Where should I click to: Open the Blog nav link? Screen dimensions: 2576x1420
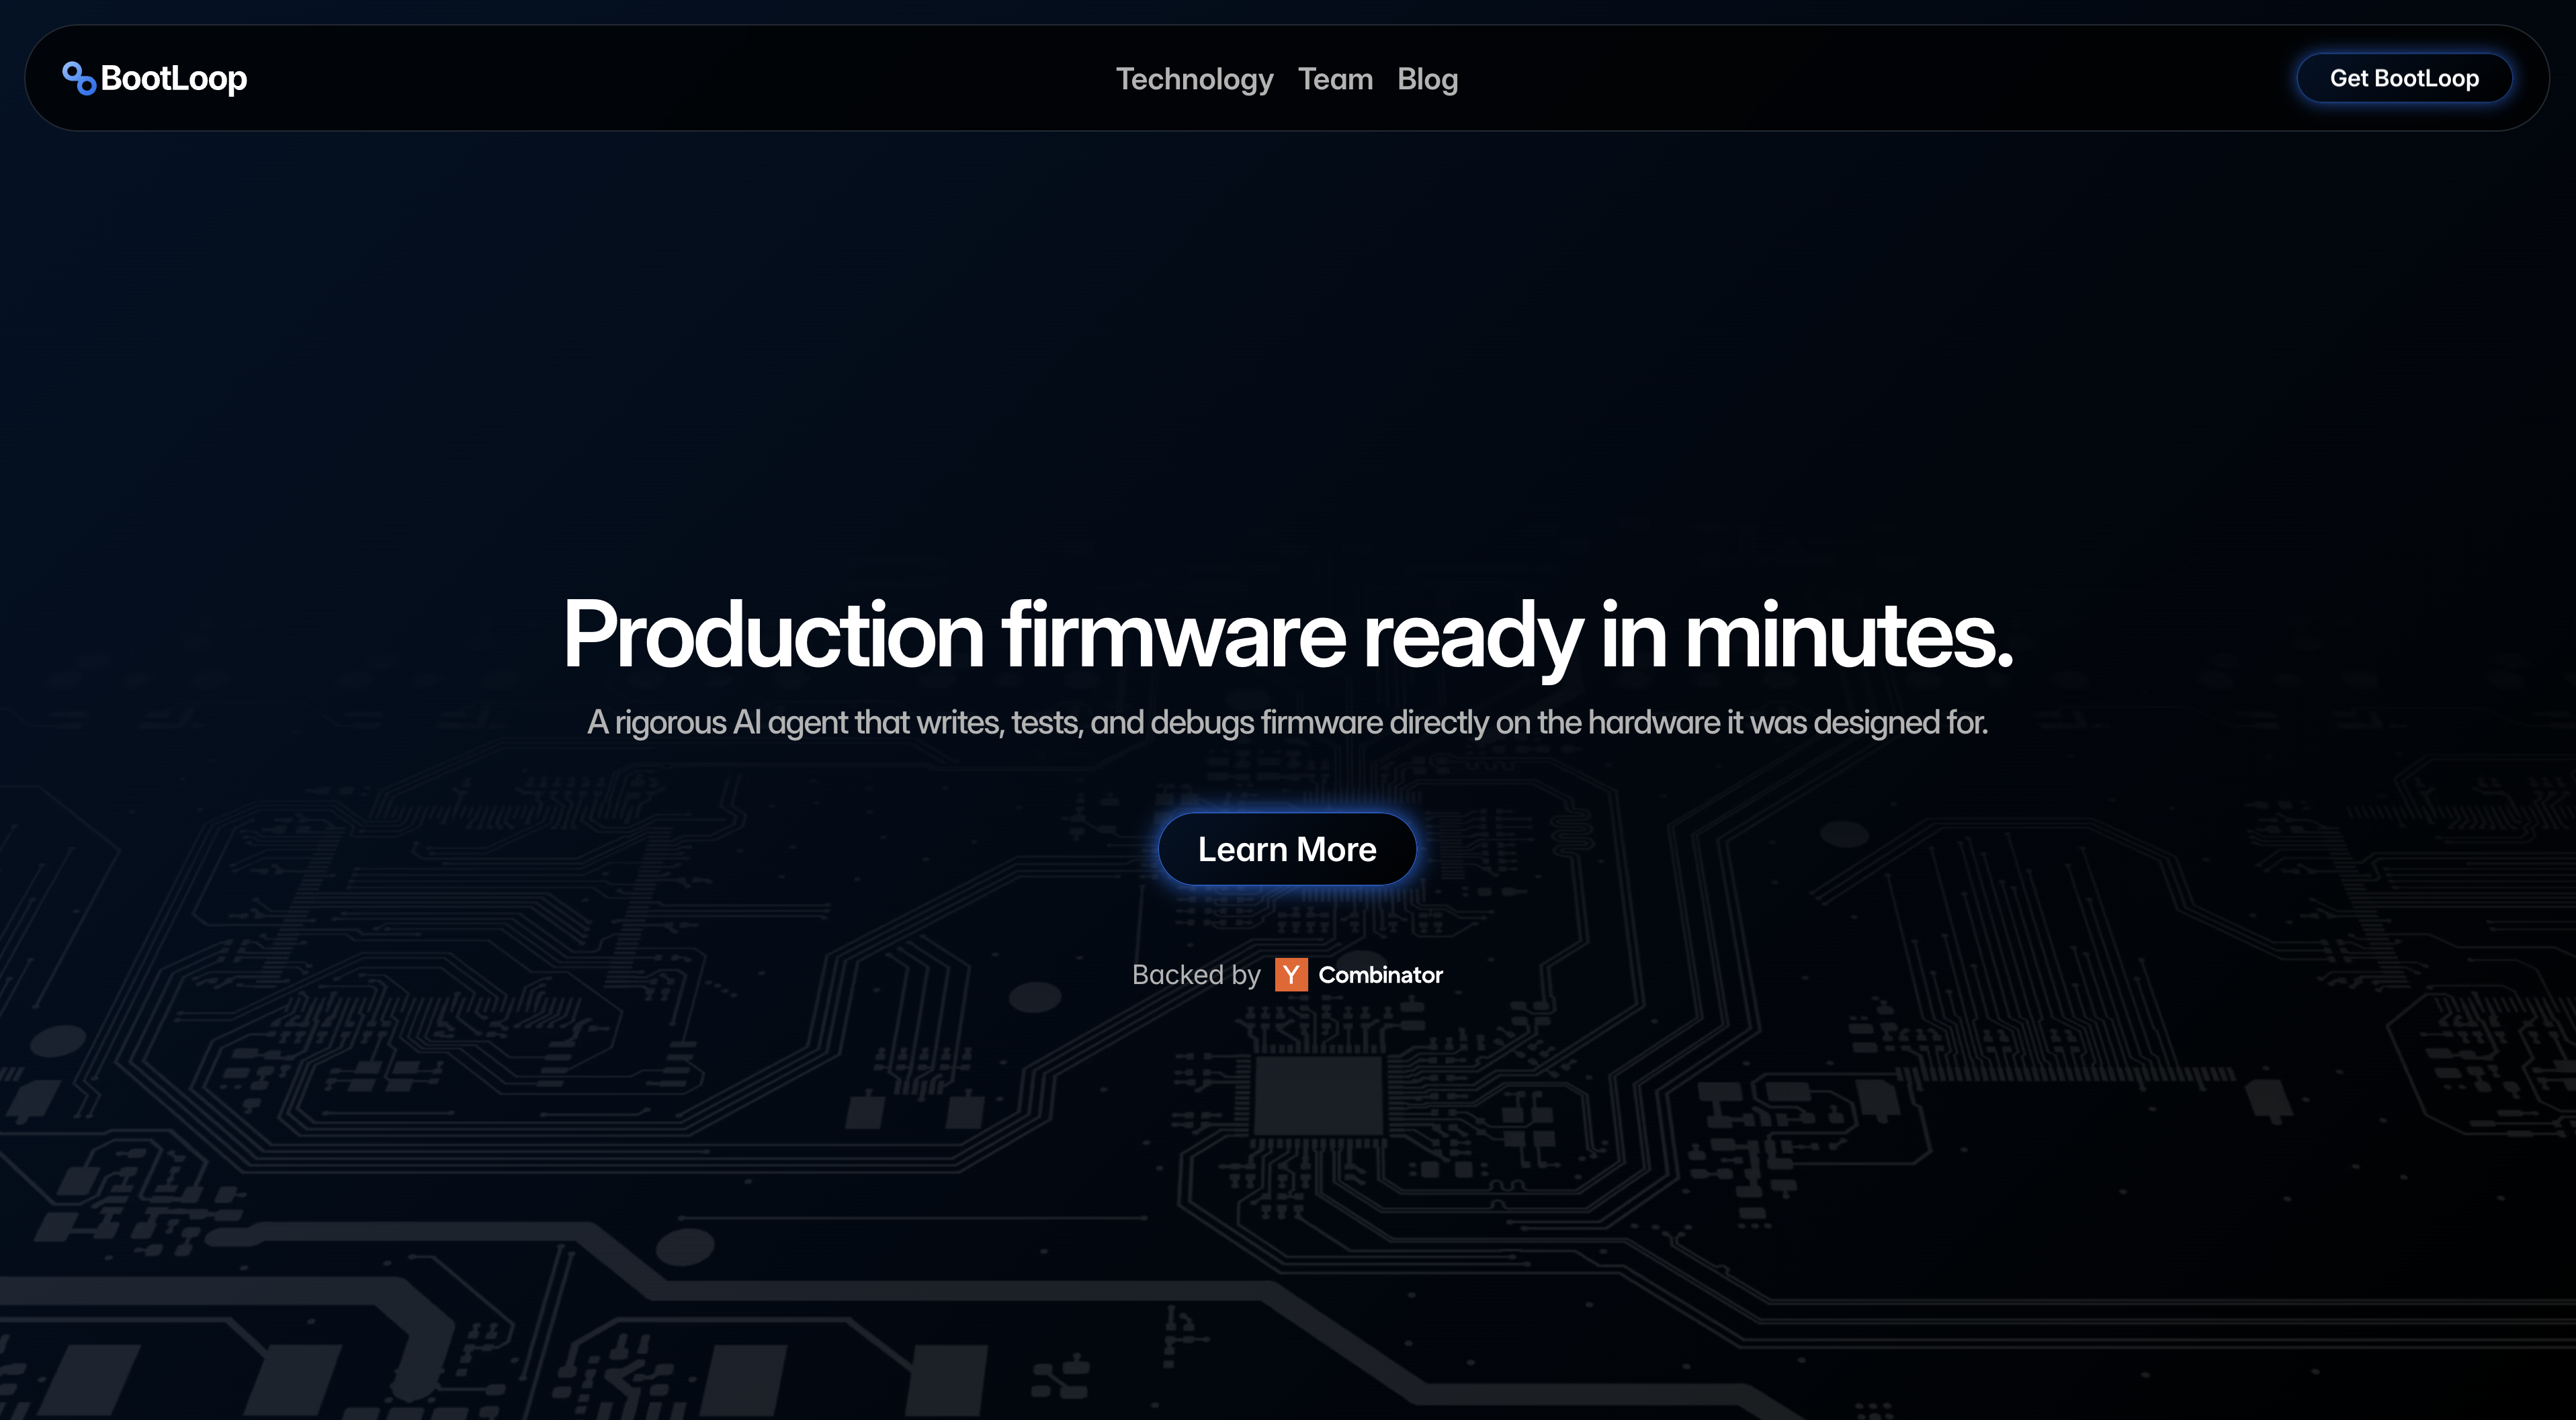tap(1427, 79)
